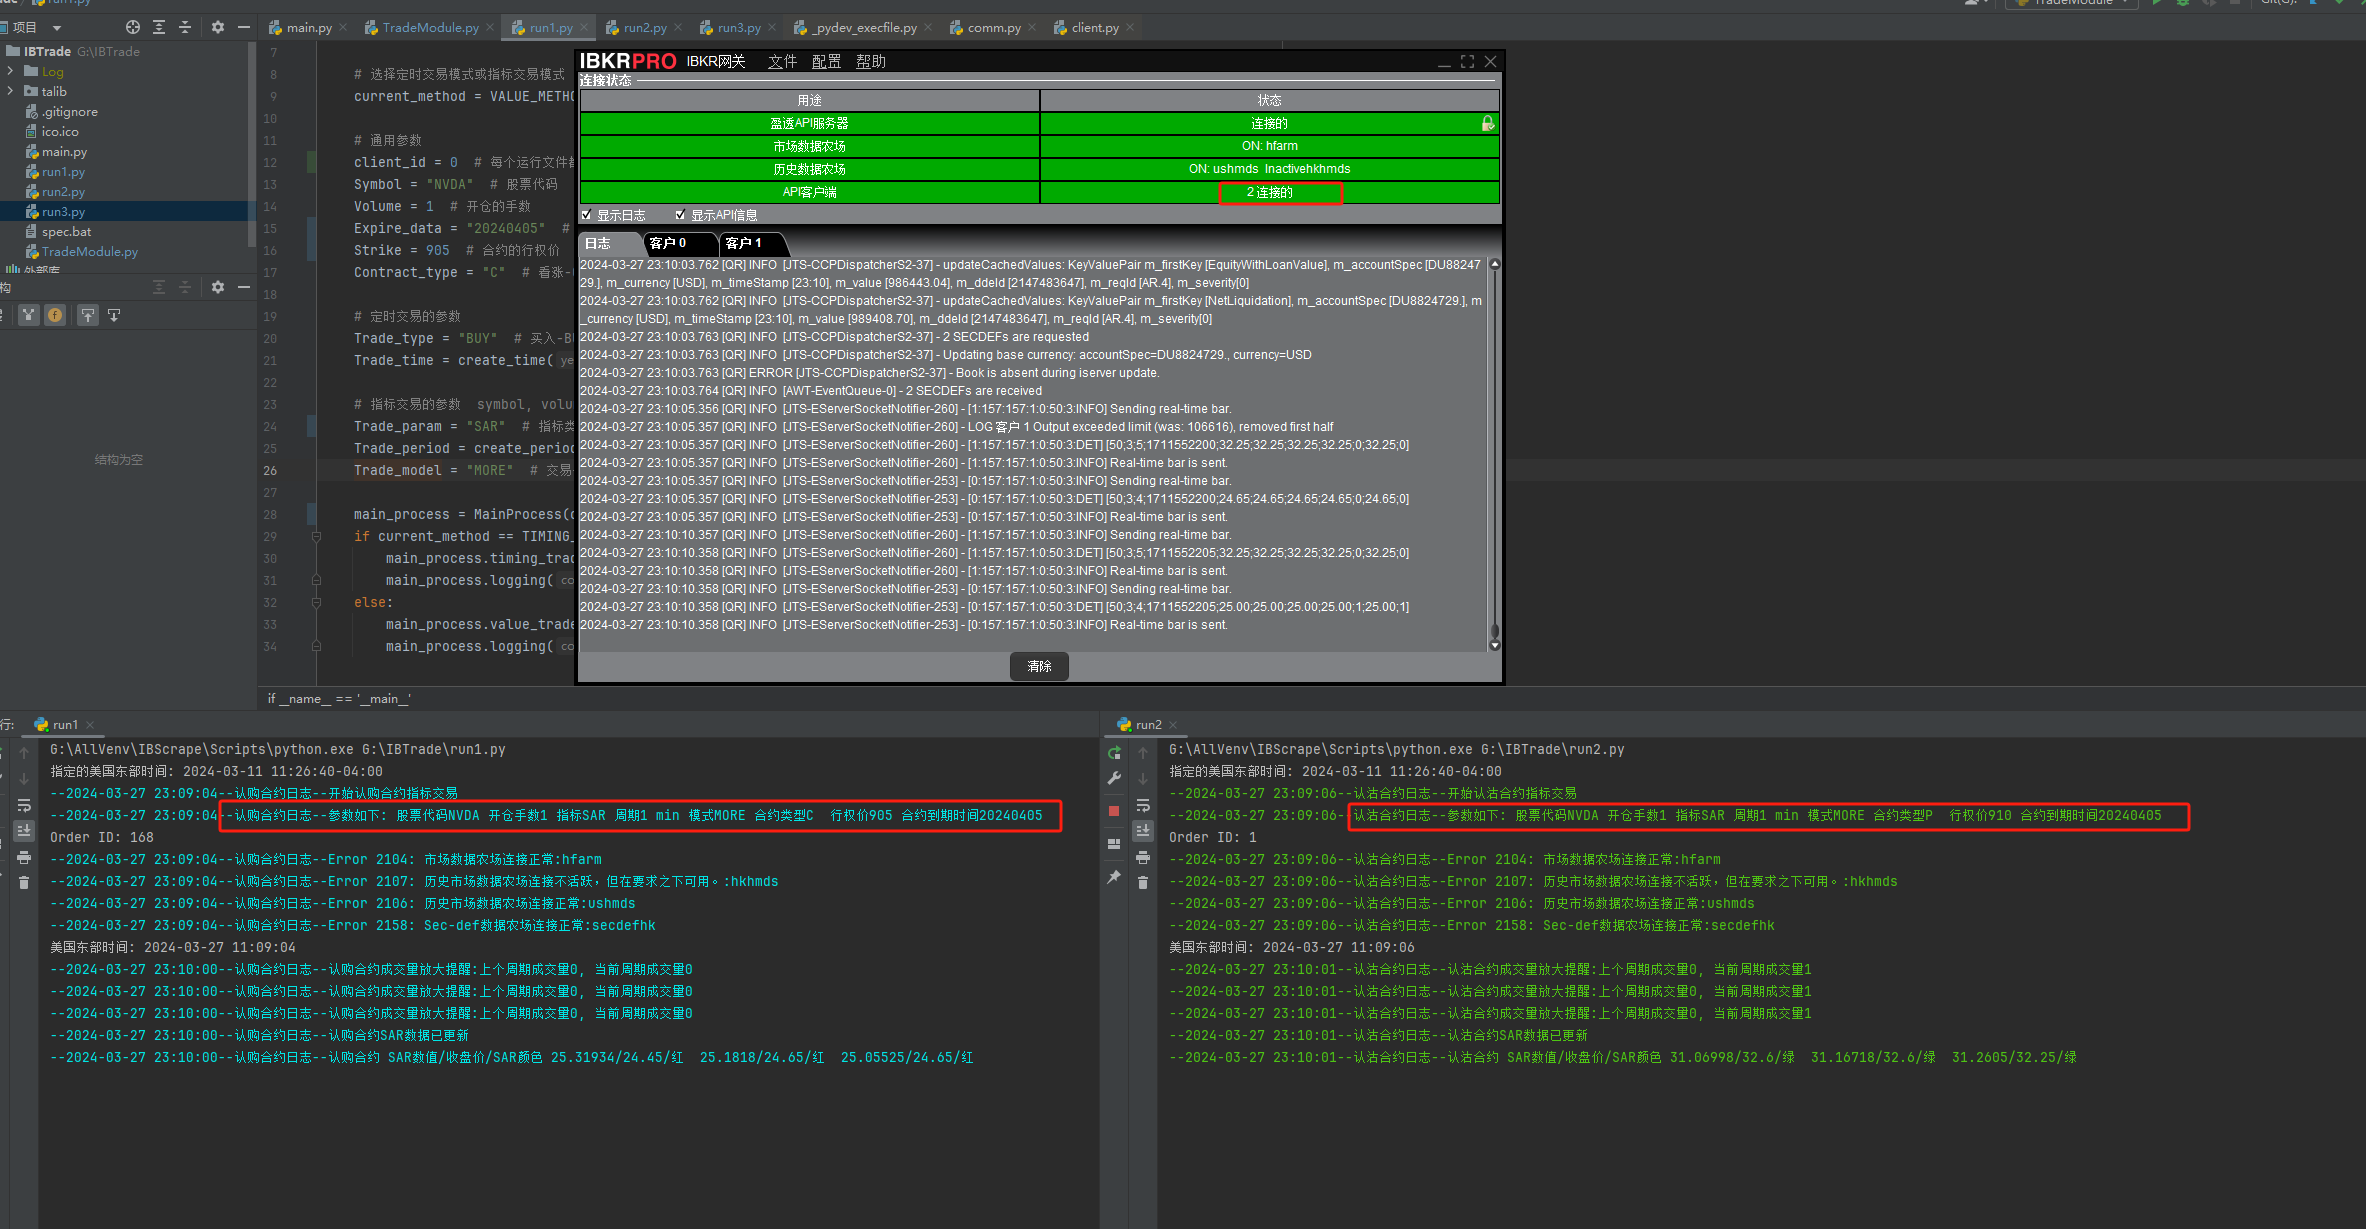Toggle show-inherited filter in Structure panel
The height and width of the screenshot is (1229, 2366).
coord(29,315)
